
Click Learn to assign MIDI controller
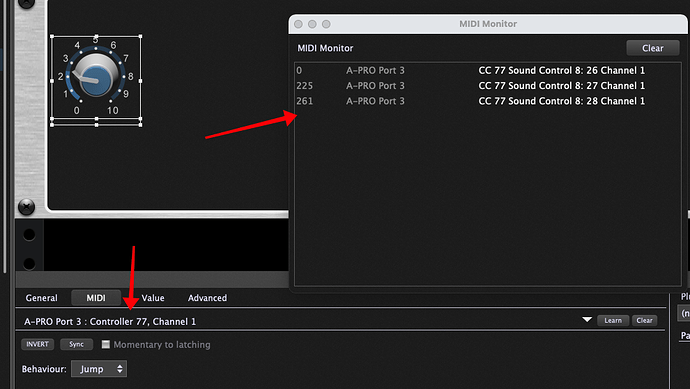pos(613,320)
